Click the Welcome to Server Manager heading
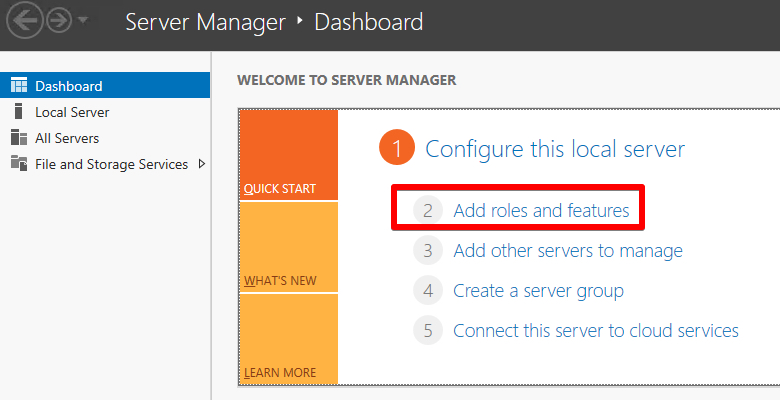 pyautogui.click(x=347, y=80)
